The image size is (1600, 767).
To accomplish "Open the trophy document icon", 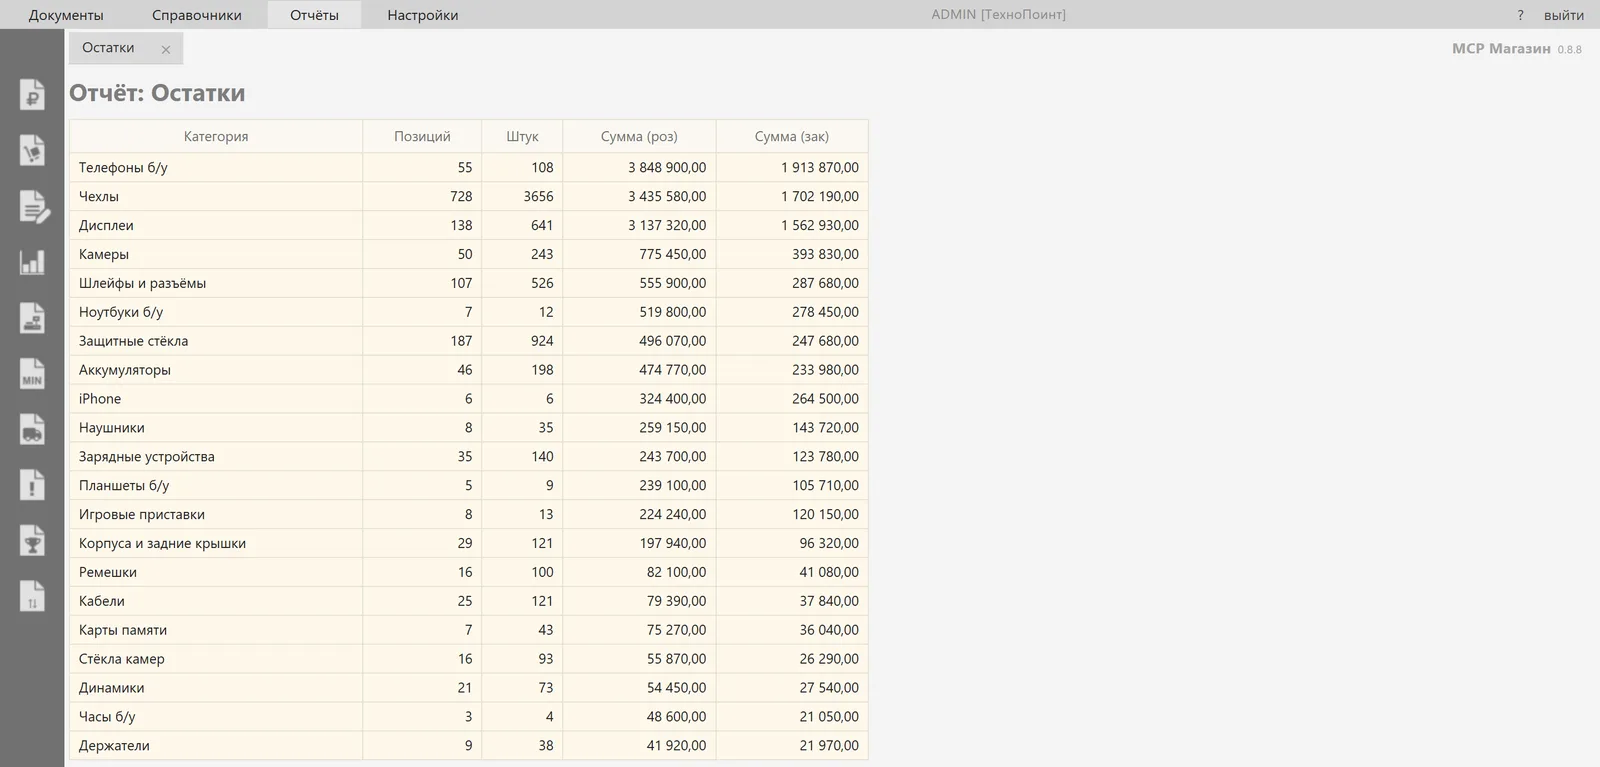I will click(x=32, y=541).
